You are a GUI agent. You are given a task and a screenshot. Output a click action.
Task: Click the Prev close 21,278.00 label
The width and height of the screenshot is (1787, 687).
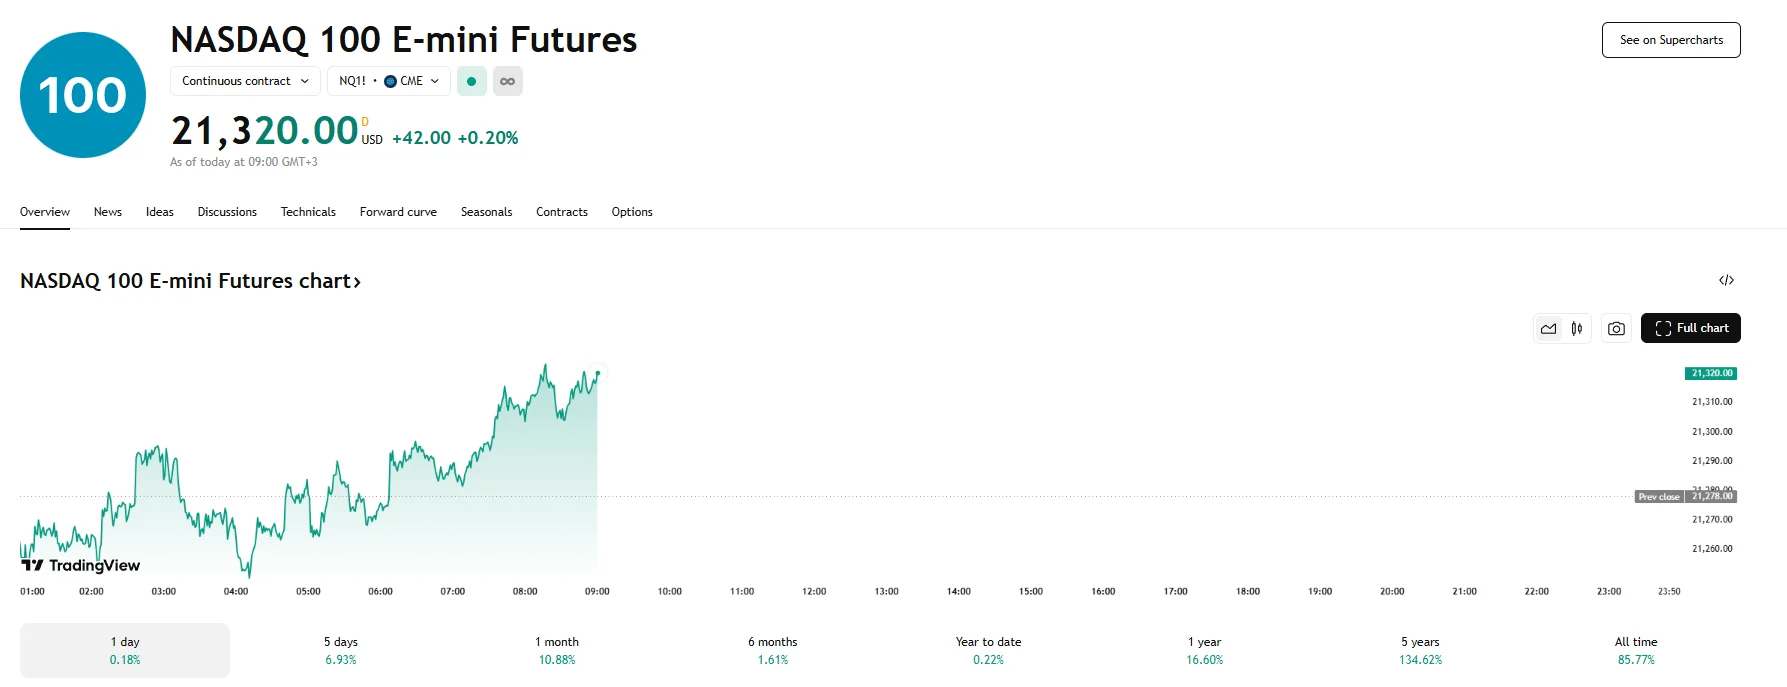click(x=1686, y=496)
